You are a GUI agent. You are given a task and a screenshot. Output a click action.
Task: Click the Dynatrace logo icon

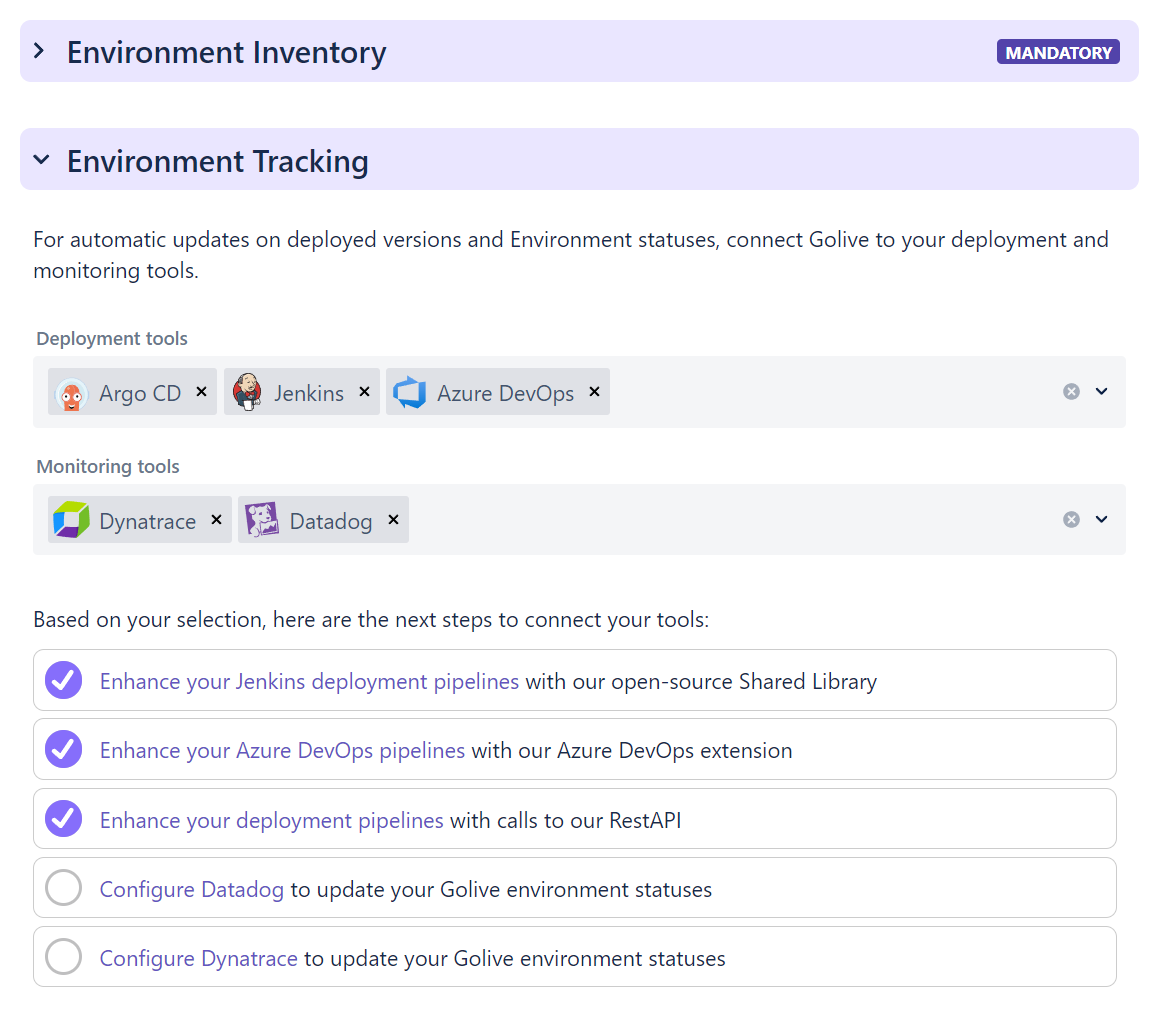click(71, 520)
